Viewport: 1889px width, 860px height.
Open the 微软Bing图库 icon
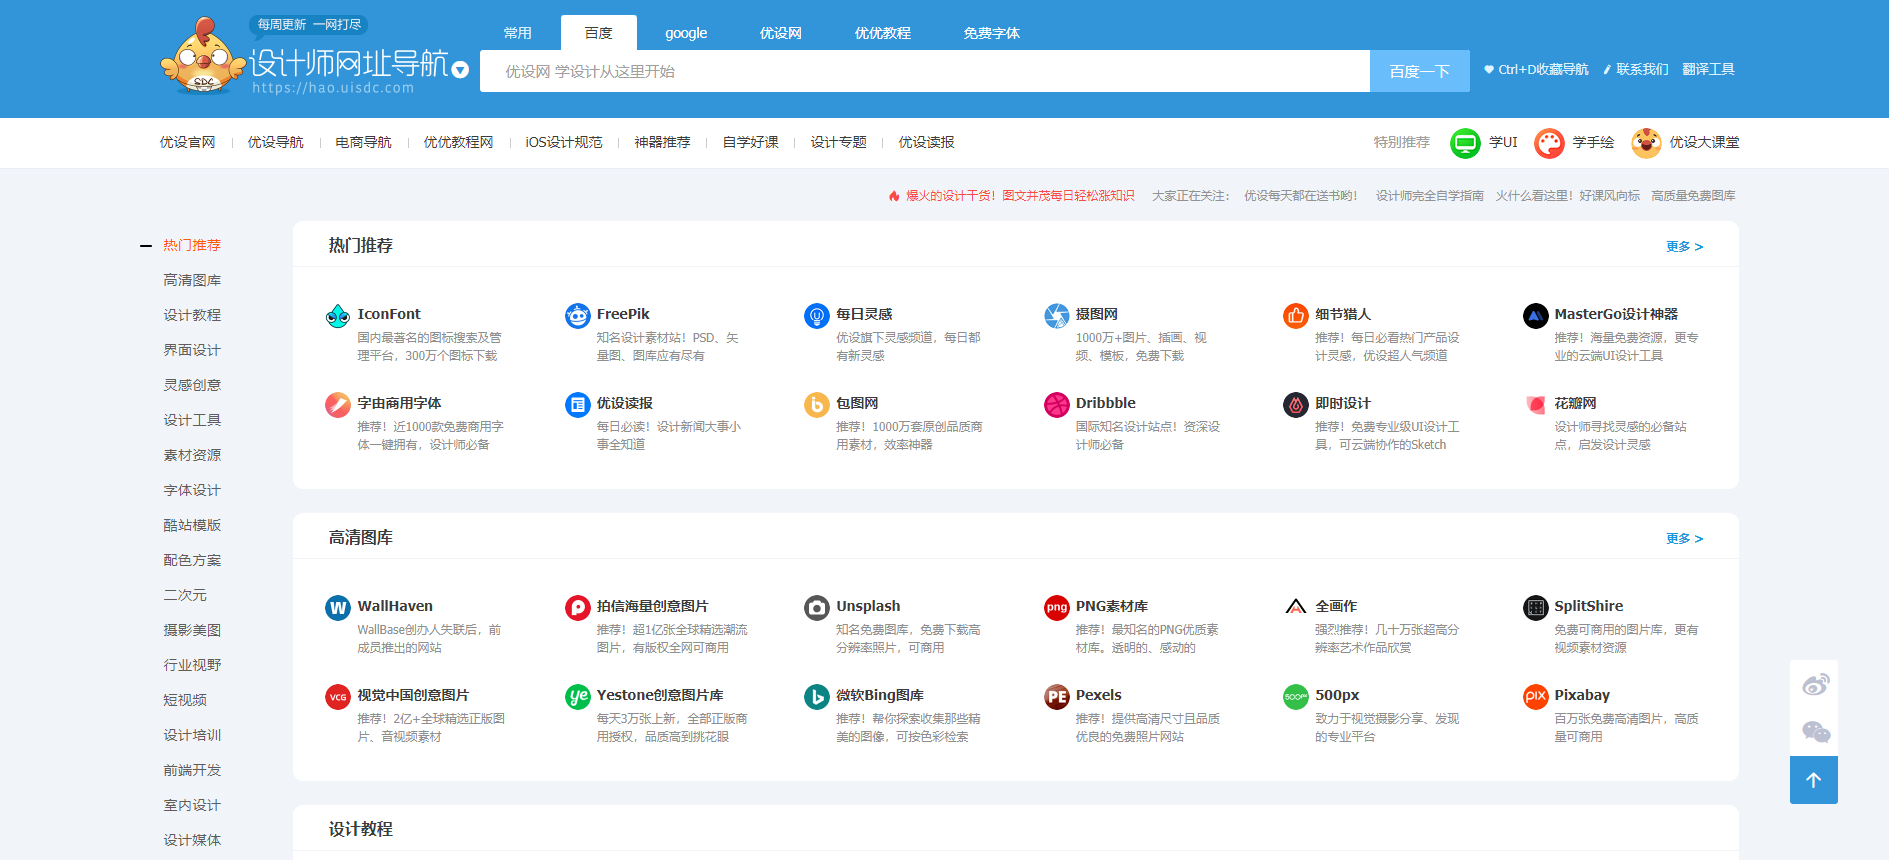click(x=817, y=697)
